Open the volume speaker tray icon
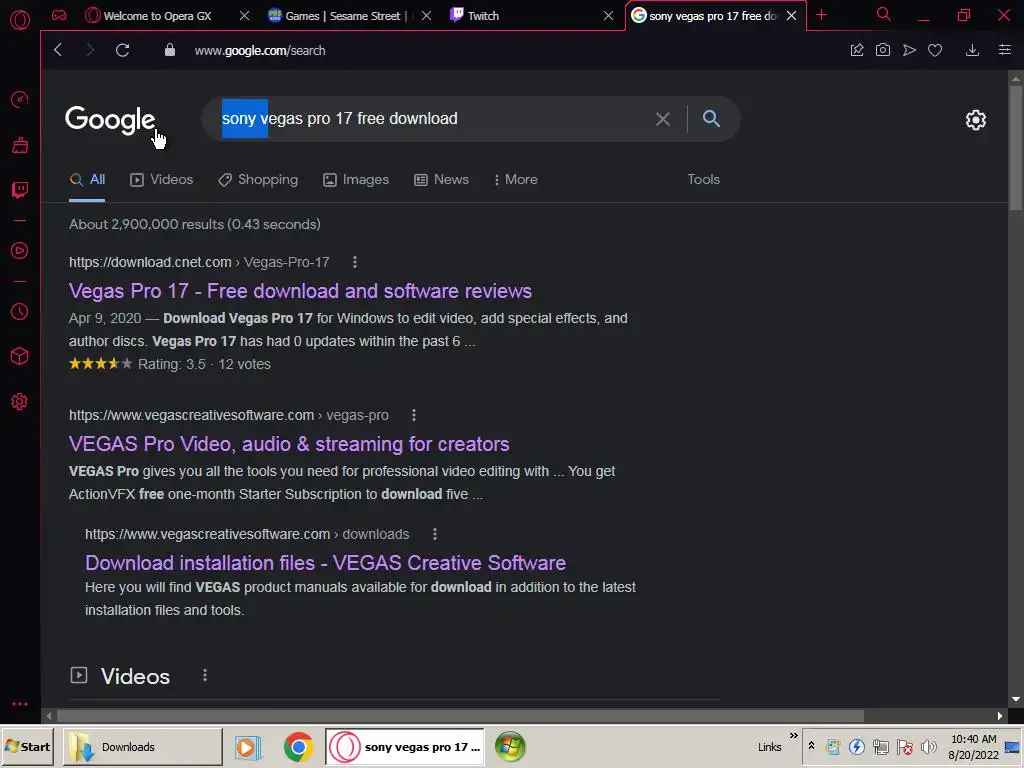Screen dimensions: 1024x768 928,747
